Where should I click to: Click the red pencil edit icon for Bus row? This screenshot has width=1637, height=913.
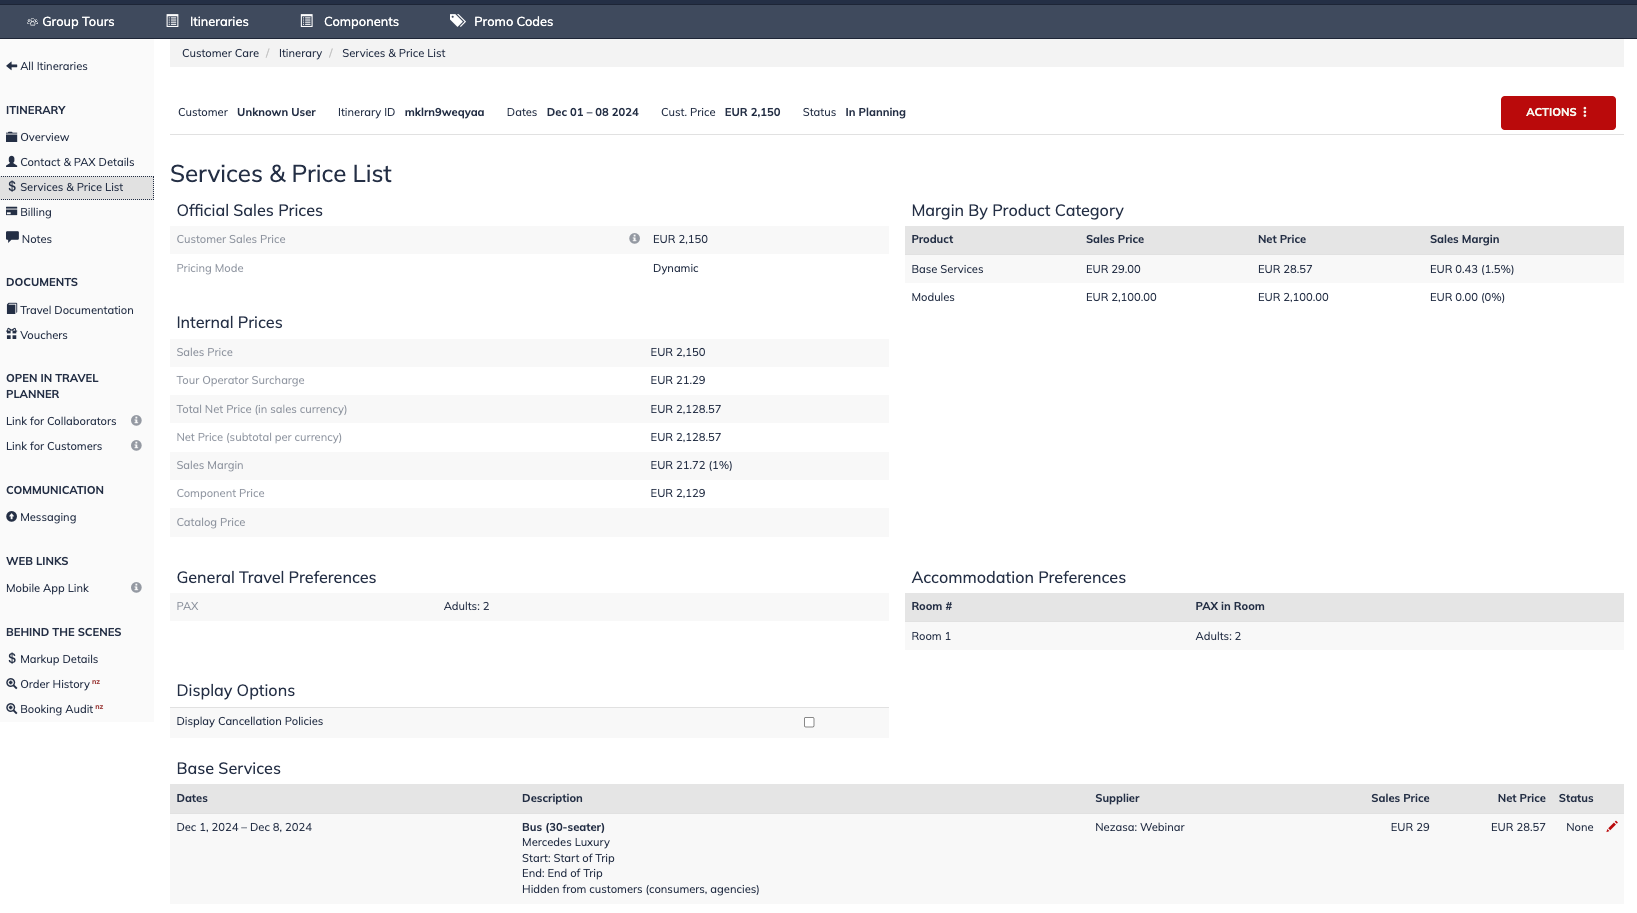pyautogui.click(x=1612, y=827)
